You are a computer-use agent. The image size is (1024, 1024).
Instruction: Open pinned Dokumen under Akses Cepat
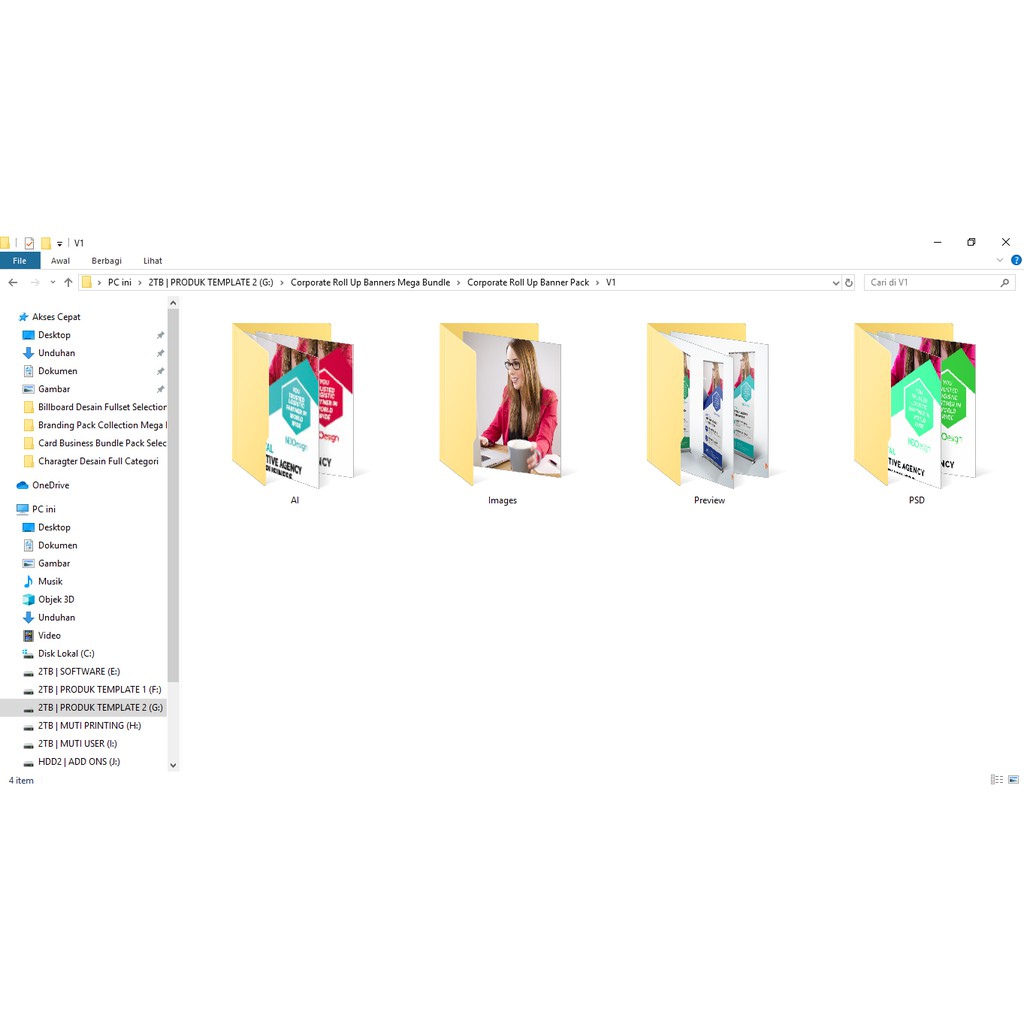point(57,371)
